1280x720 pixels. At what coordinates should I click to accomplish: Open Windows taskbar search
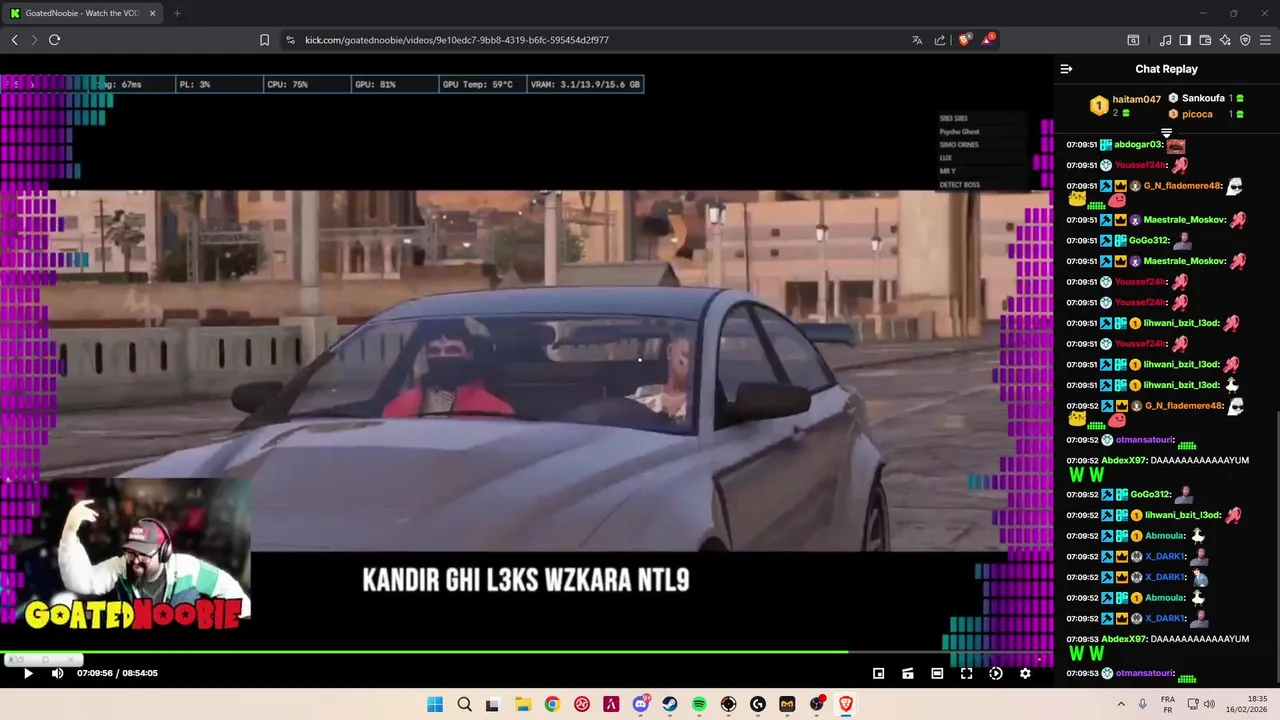[464, 704]
